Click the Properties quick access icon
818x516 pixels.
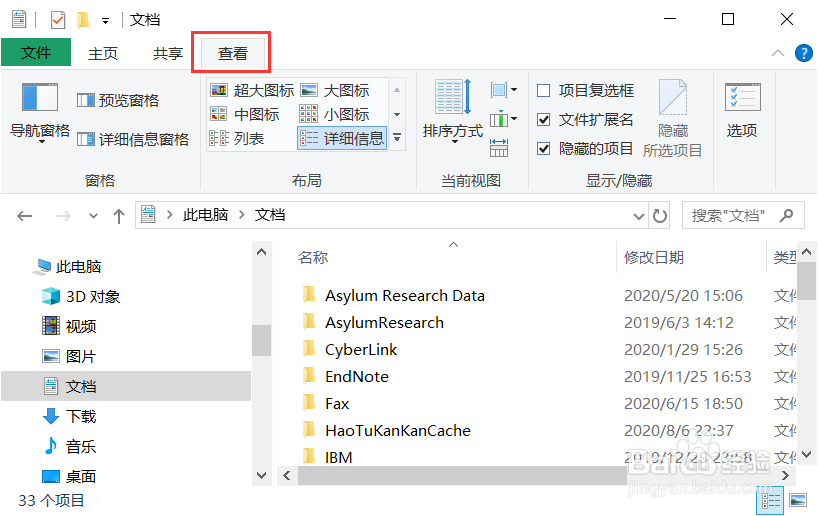57,20
